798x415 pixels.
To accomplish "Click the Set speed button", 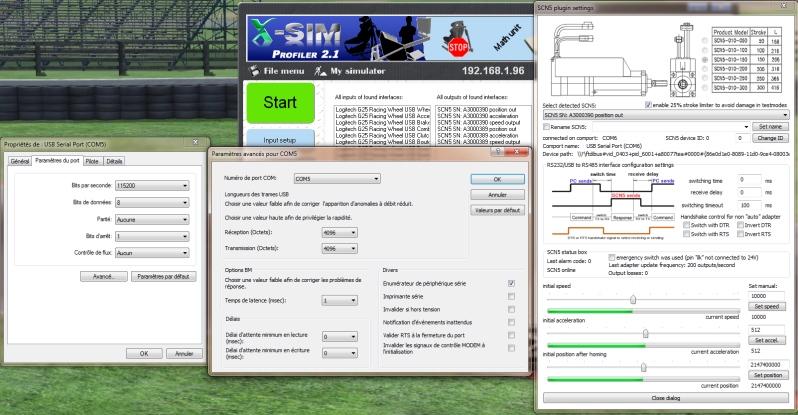I will click(766, 307).
